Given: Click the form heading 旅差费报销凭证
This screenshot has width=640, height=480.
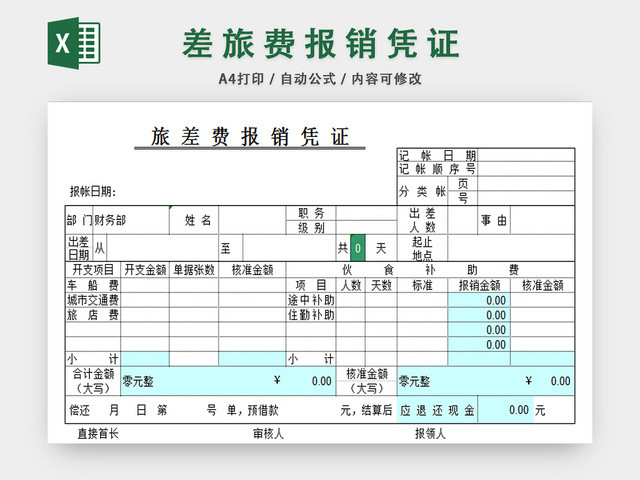Looking at the screenshot, I should click(x=250, y=136).
